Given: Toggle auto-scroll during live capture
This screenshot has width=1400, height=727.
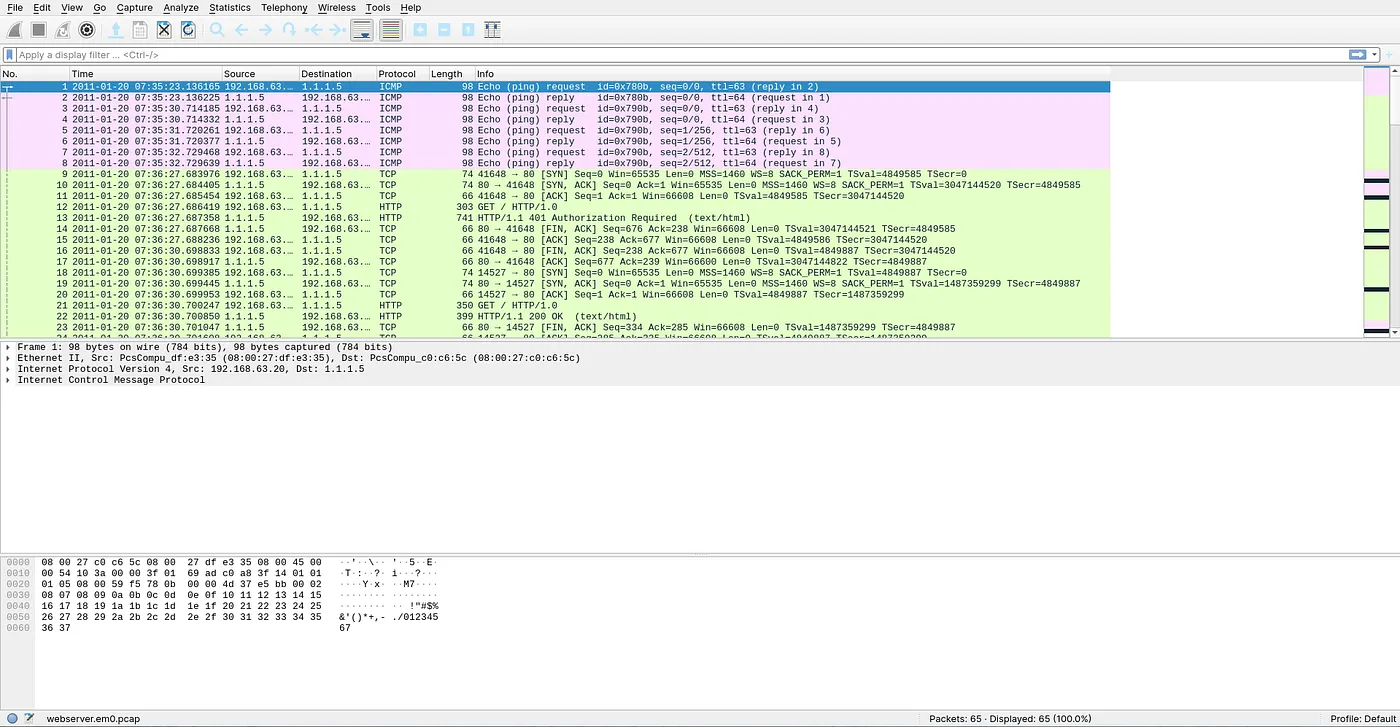Looking at the screenshot, I should (x=362, y=30).
